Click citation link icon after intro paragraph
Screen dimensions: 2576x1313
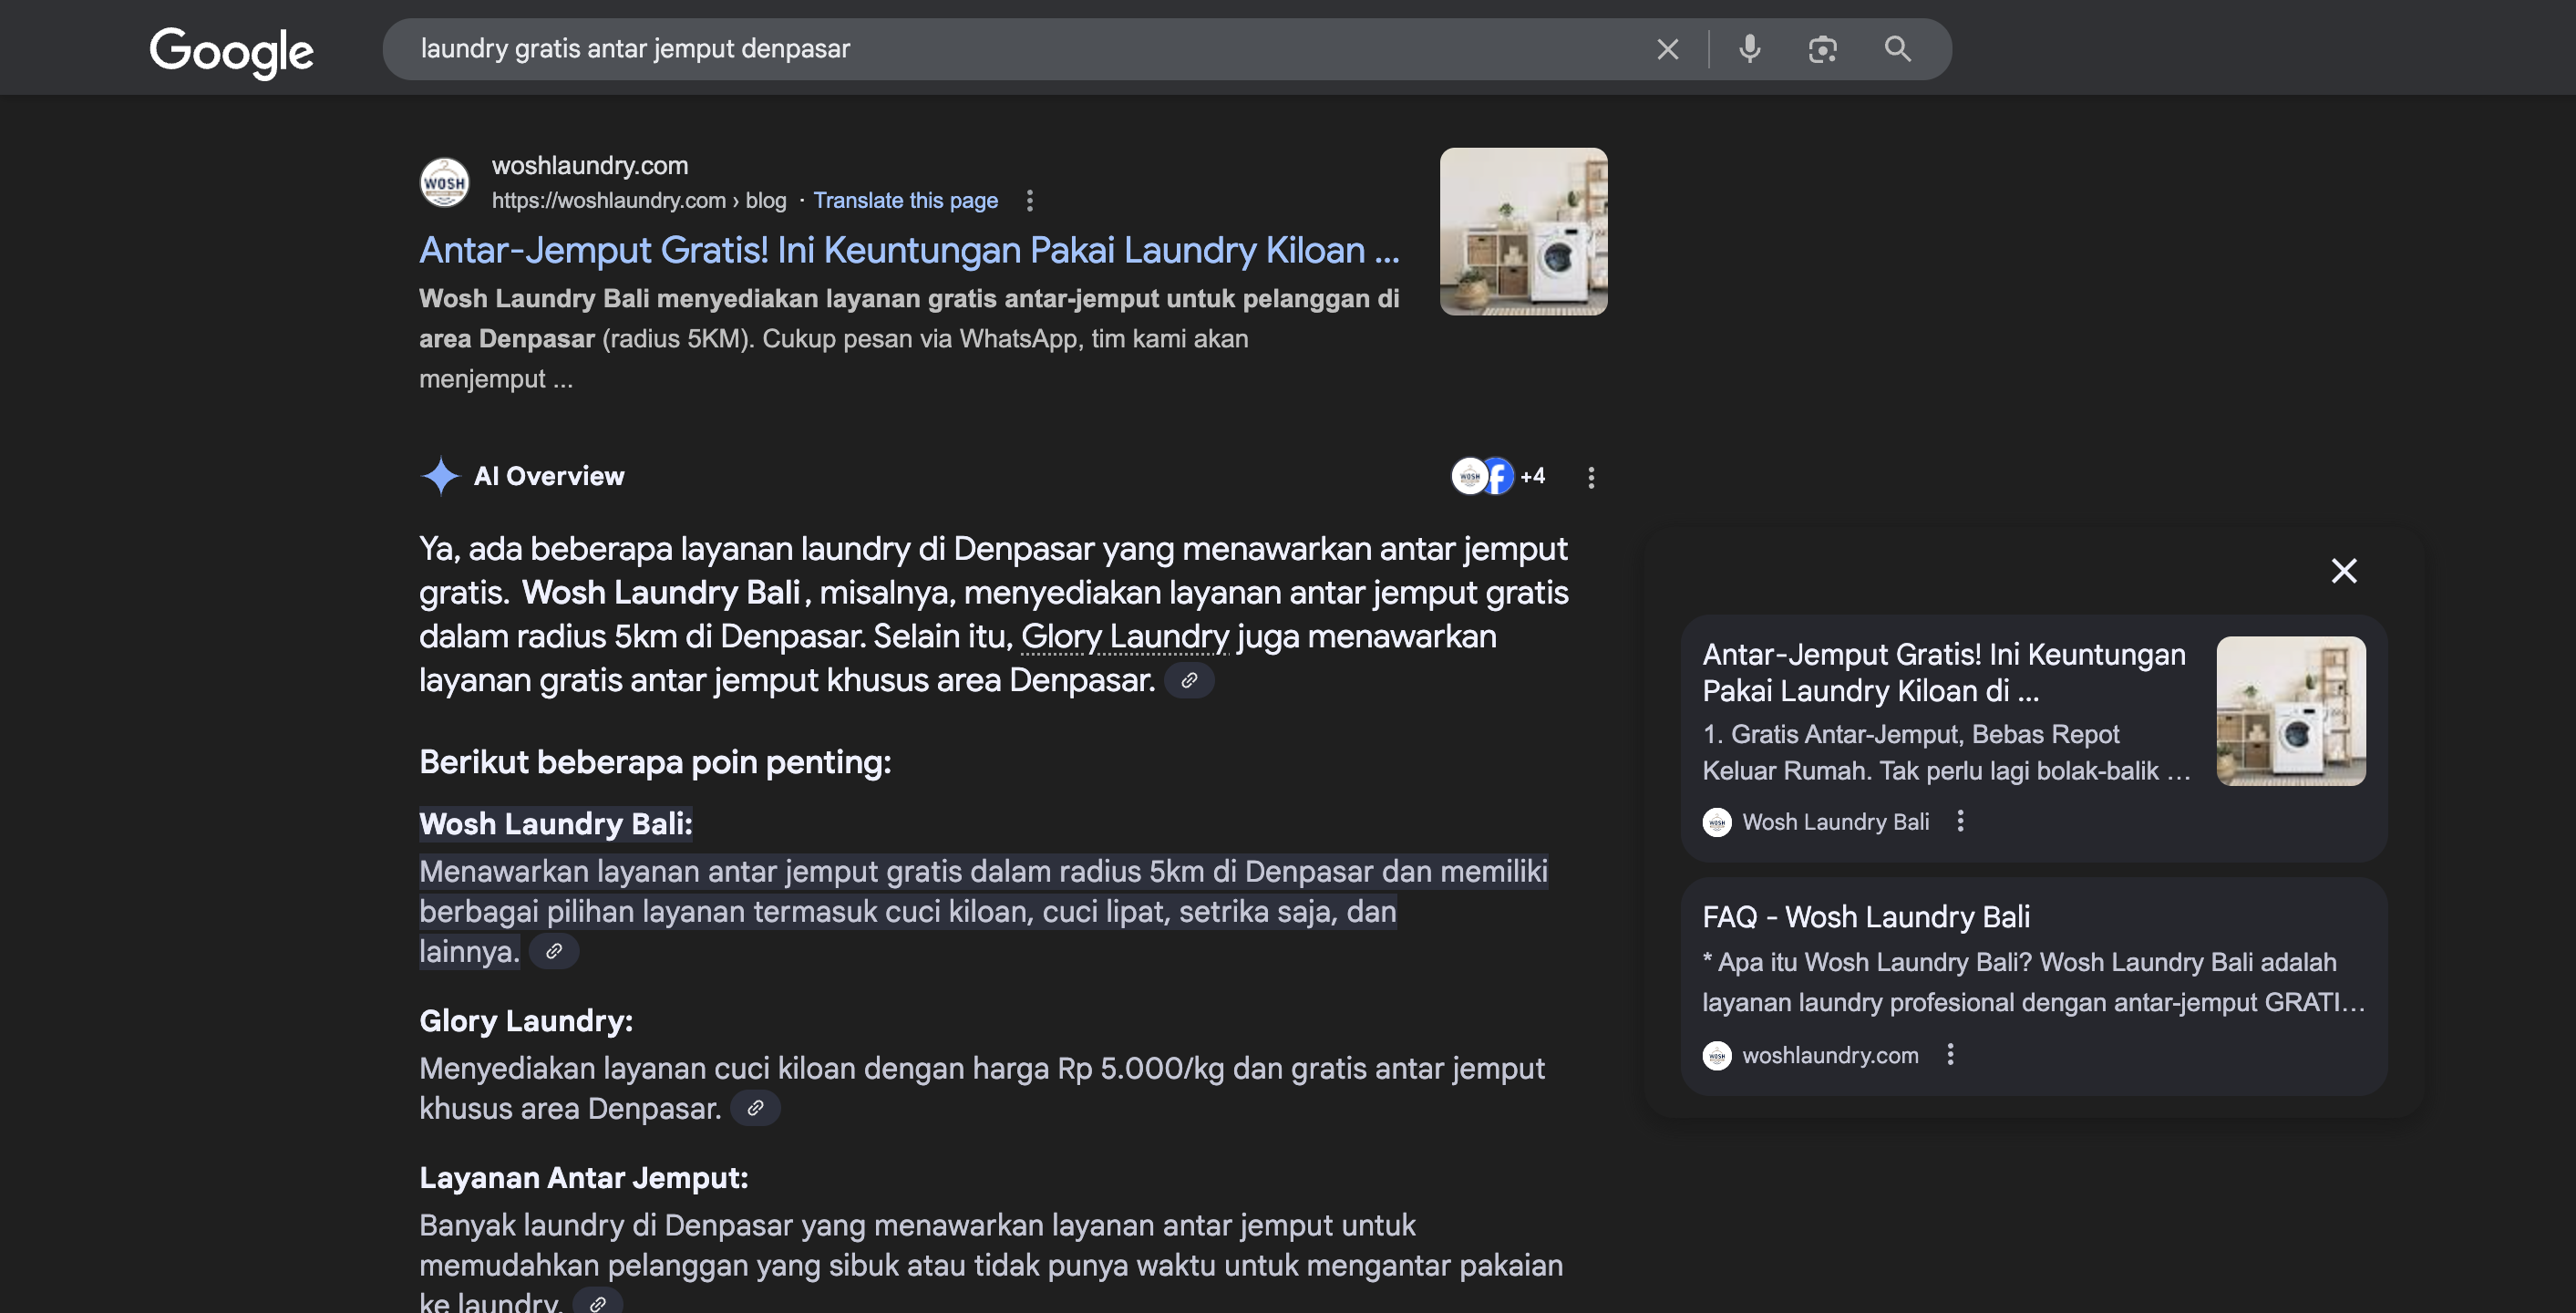1189,680
